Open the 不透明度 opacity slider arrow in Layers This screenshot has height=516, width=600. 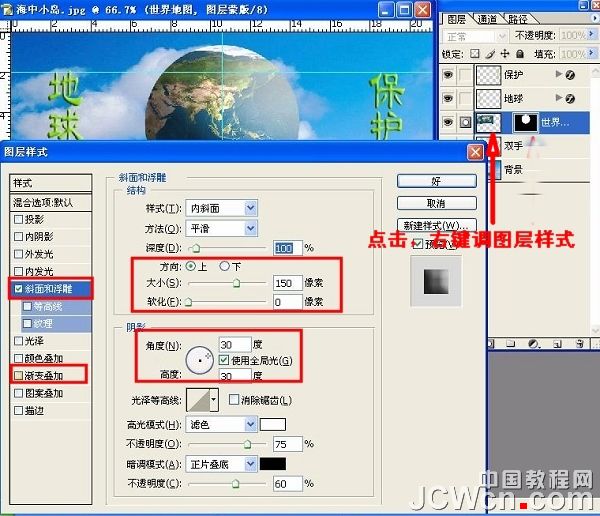click(592, 34)
